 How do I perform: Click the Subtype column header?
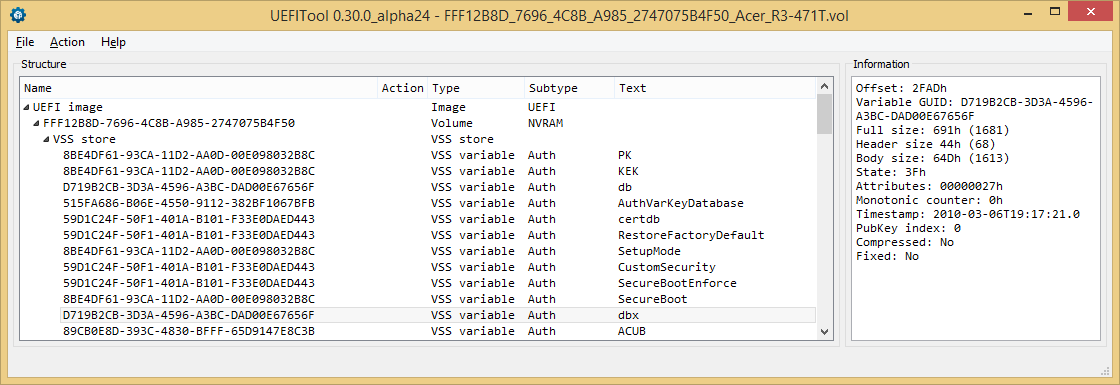pyautogui.click(x=569, y=88)
